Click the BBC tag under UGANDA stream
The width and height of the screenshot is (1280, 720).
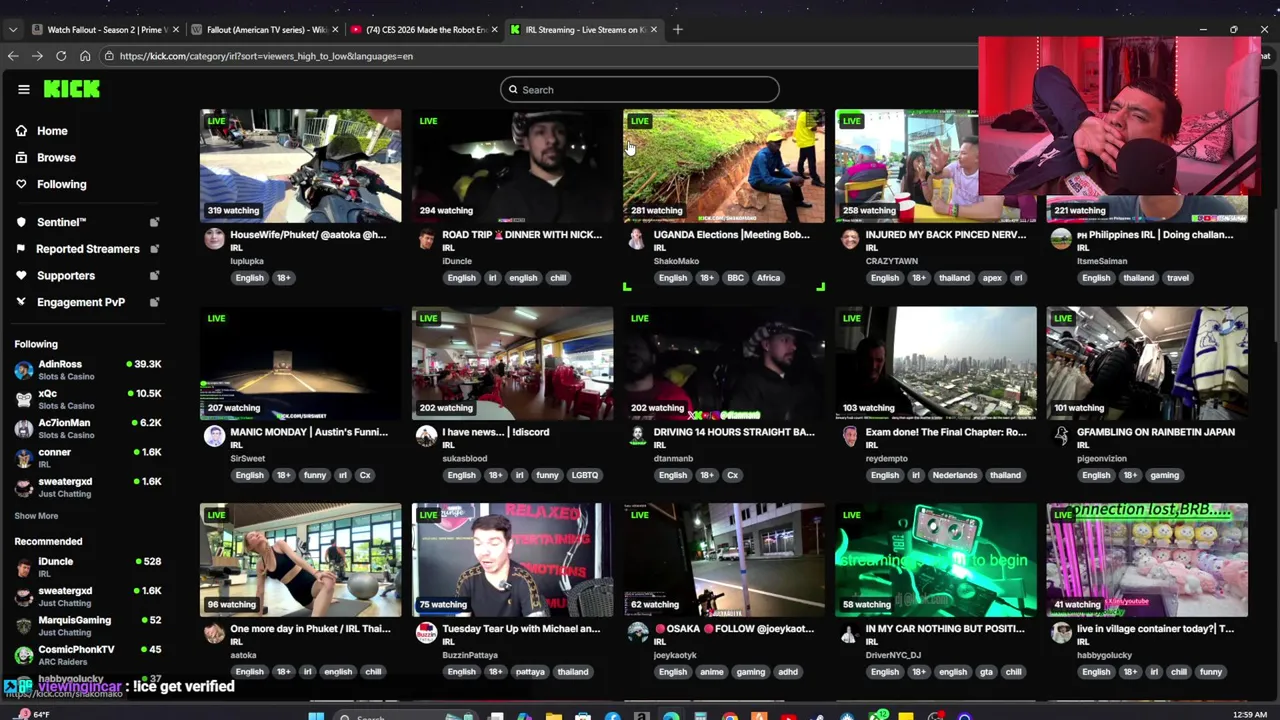(735, 278)
